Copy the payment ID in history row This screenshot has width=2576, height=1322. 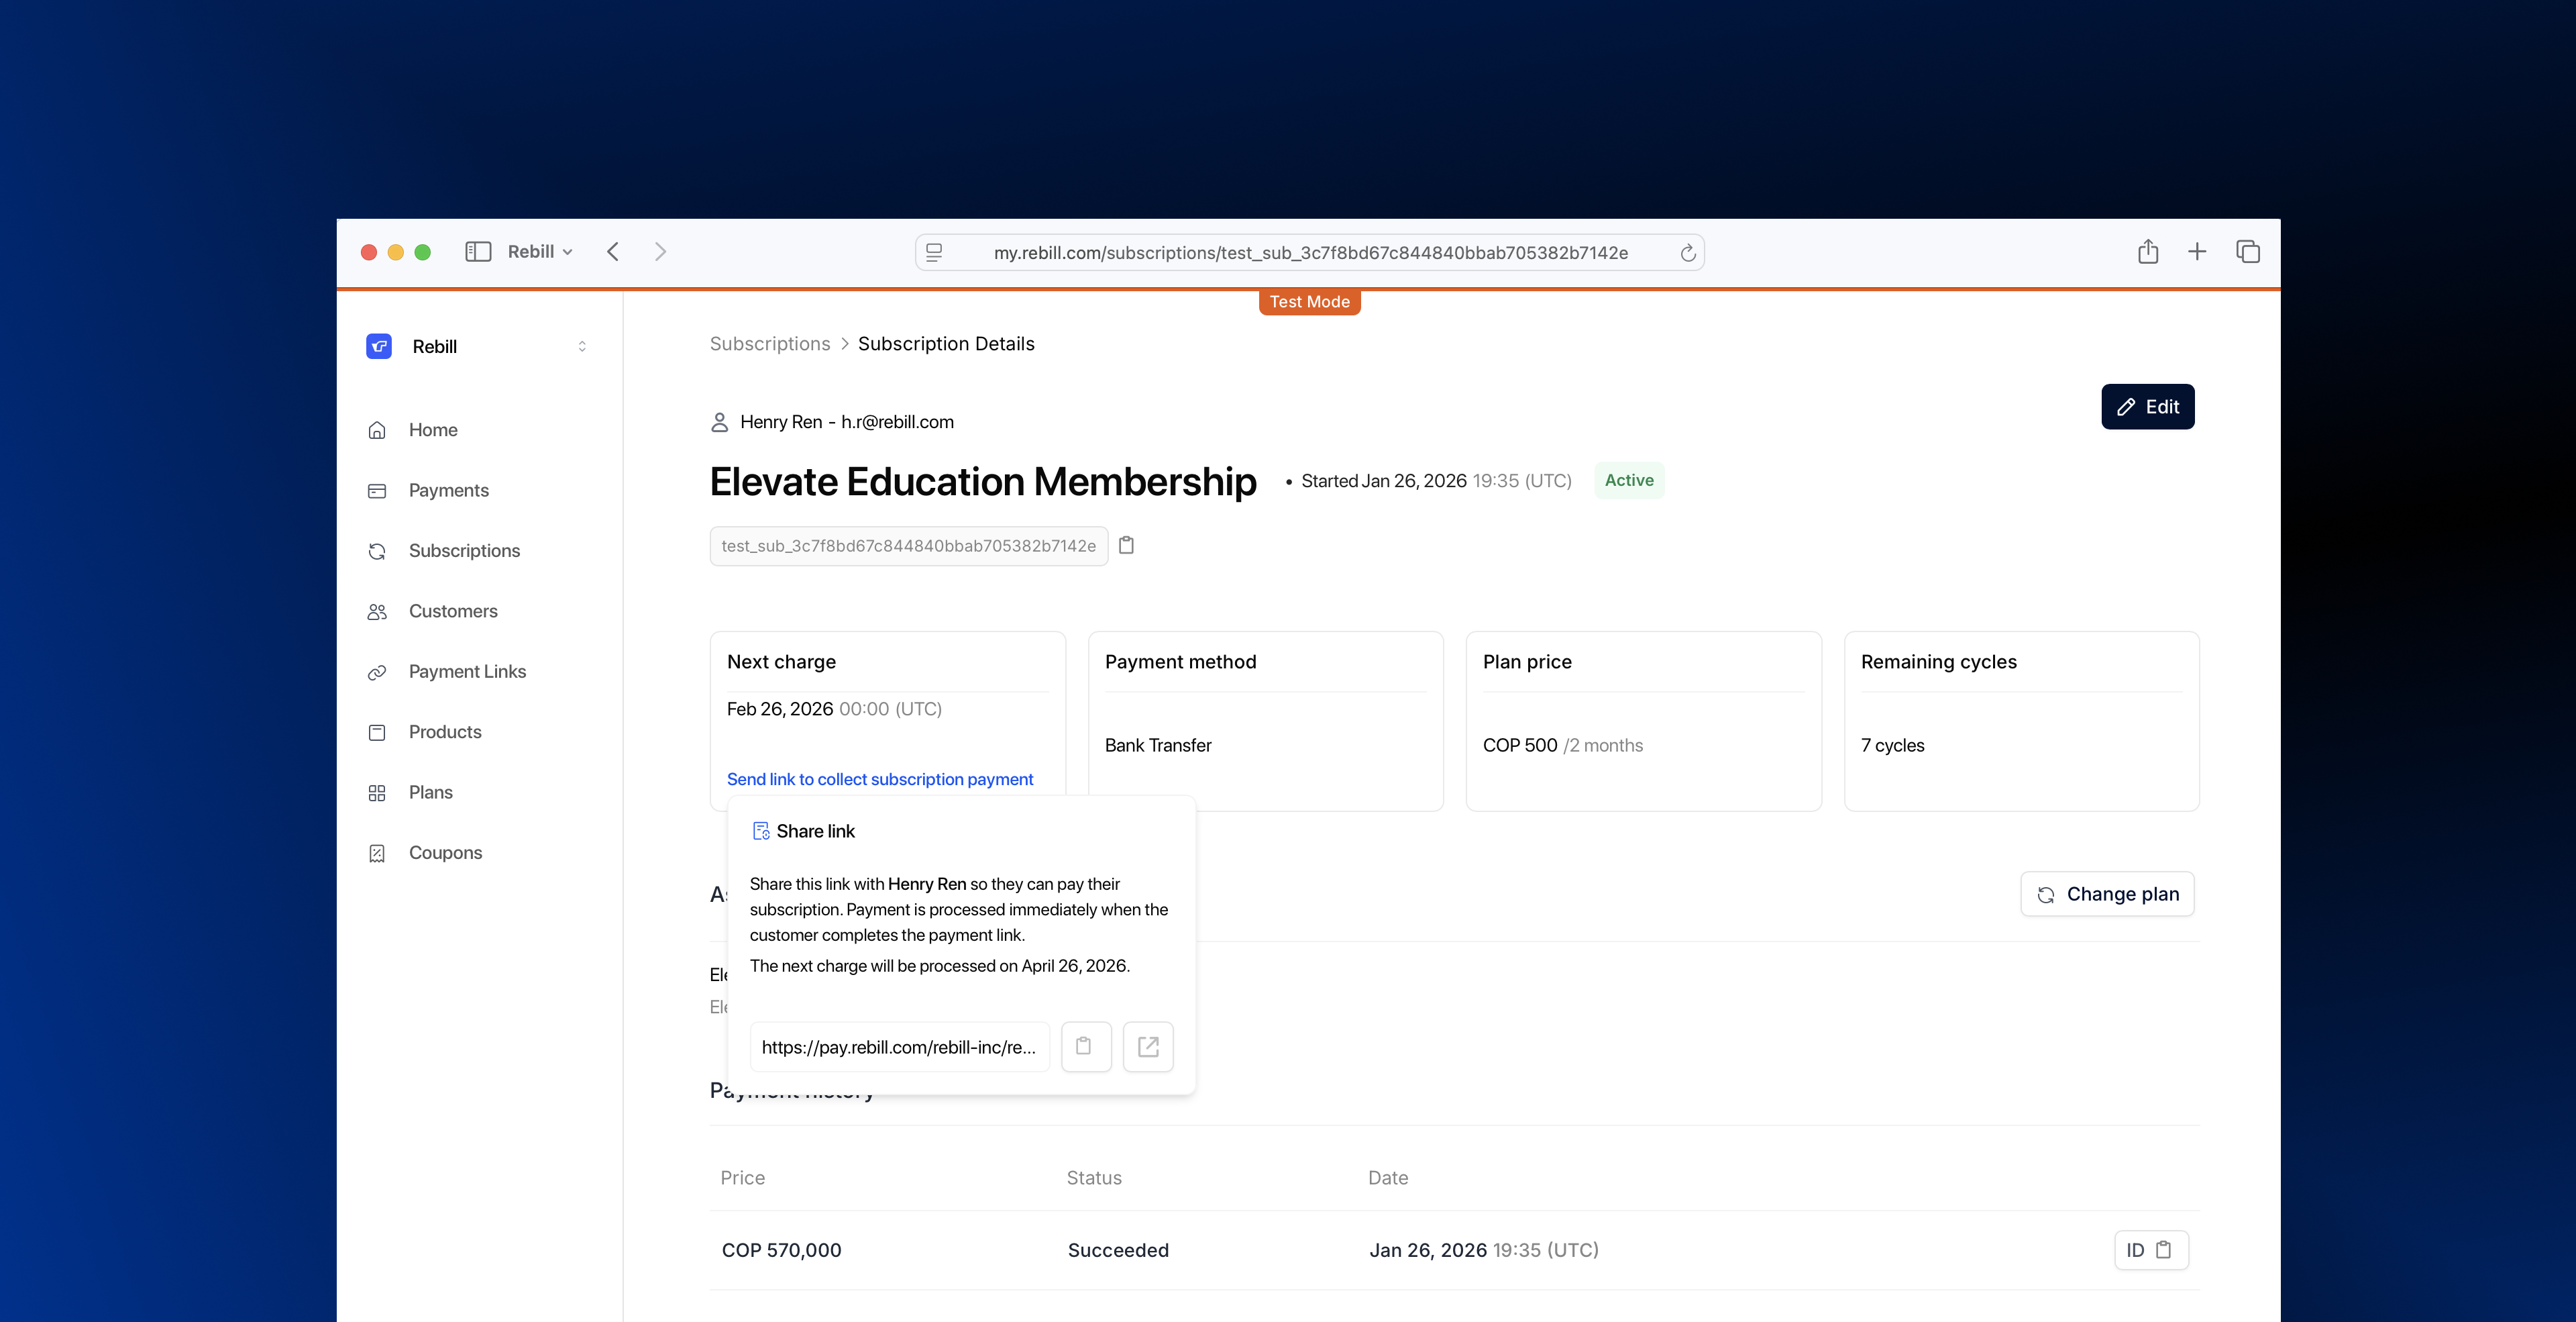[2151, 1250]
